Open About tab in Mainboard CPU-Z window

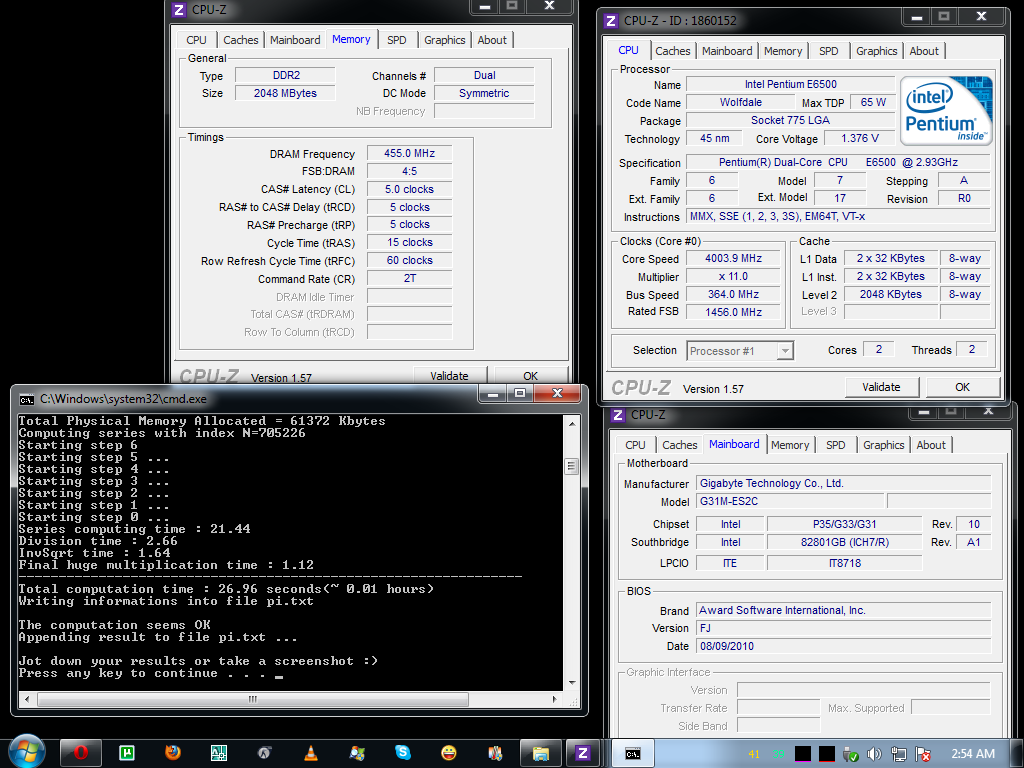(x=931, y=445)
